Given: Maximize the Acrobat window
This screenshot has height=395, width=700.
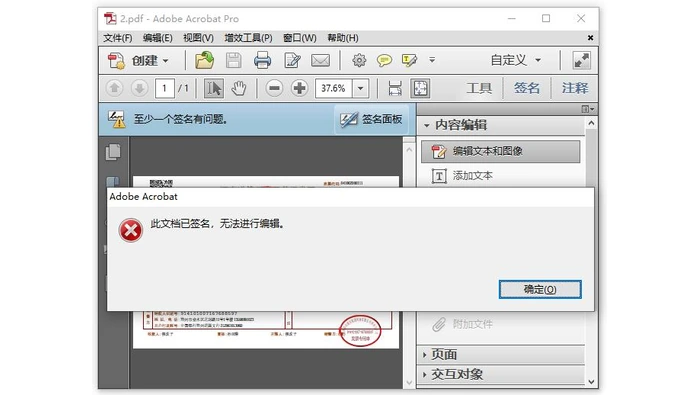Looking at the screenshot, I should (x=546, y=19).
